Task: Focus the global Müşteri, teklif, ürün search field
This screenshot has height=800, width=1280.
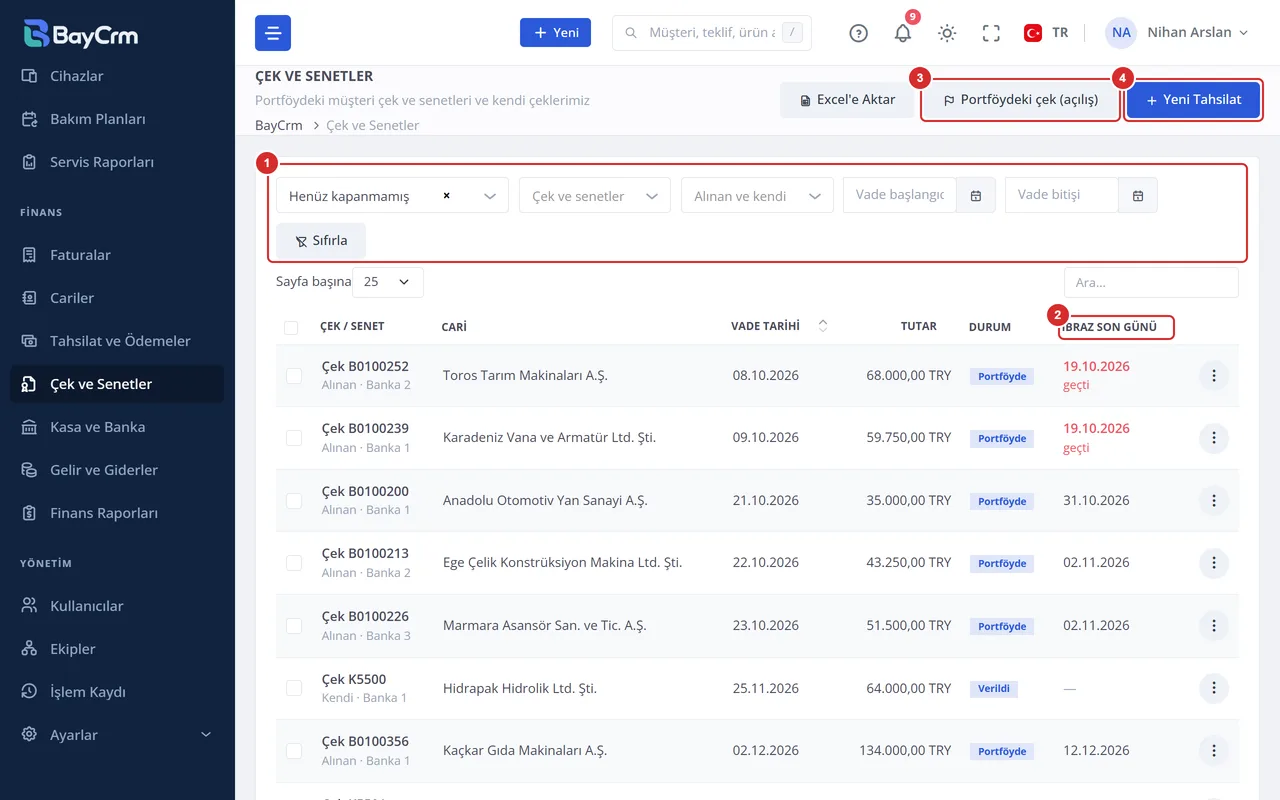Action: tap(711, 33)
